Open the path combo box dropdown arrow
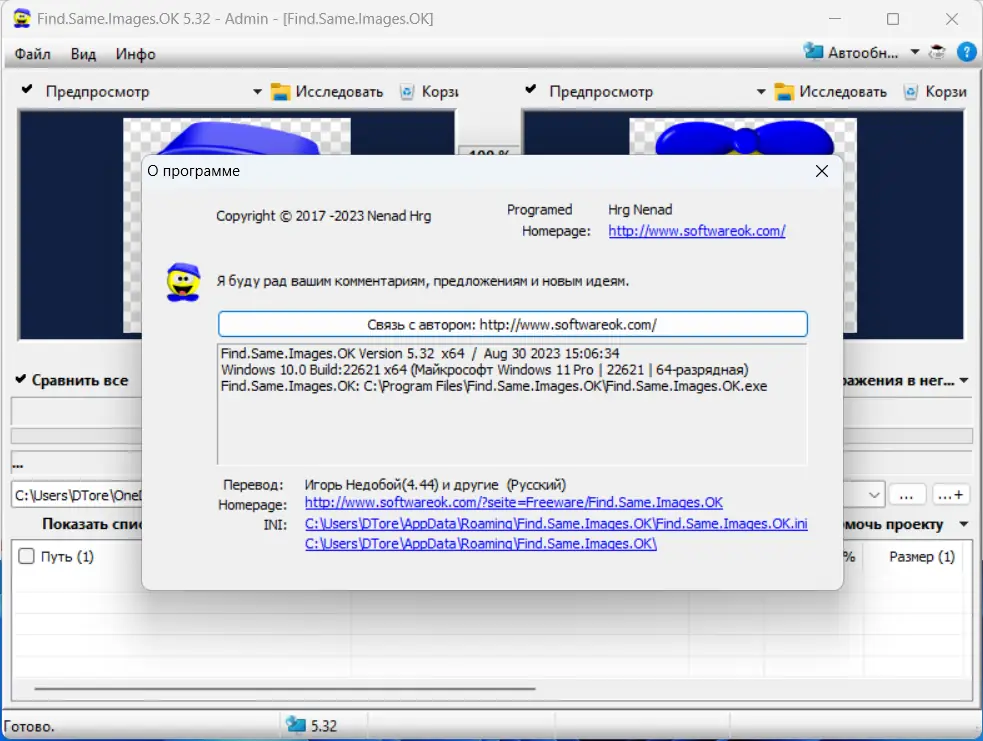983x741 pixels. tap(874, 495)
